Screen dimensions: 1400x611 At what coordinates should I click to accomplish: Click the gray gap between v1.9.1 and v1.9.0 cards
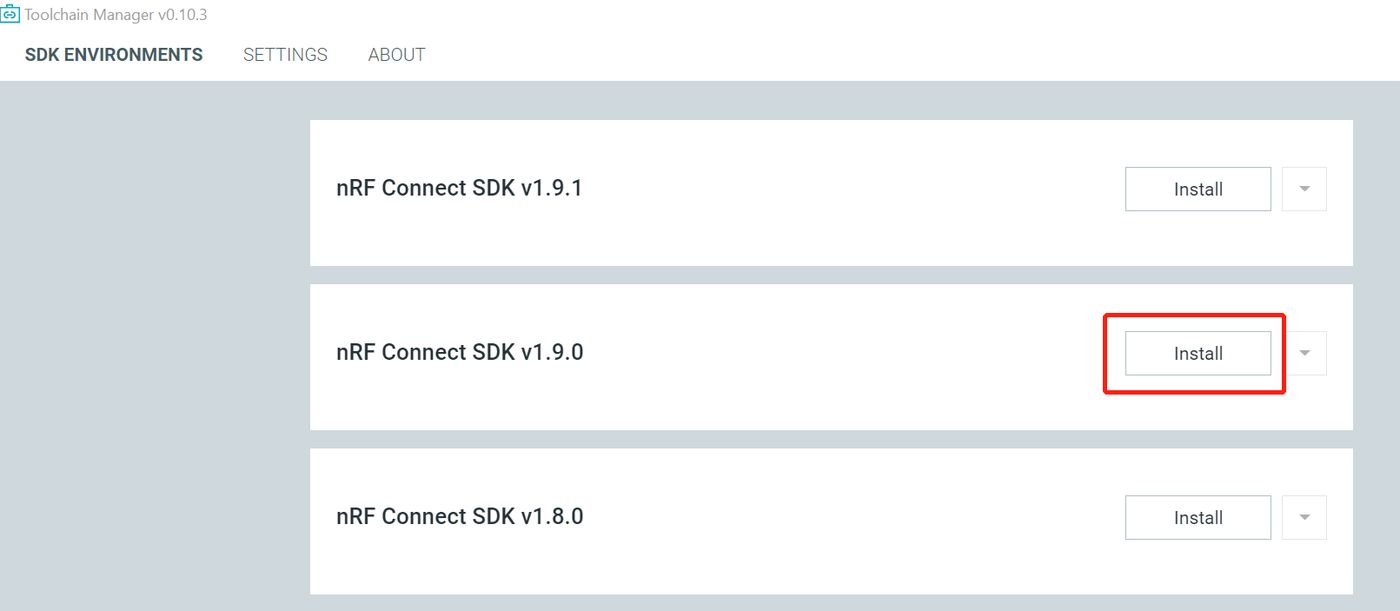[831, 275]
